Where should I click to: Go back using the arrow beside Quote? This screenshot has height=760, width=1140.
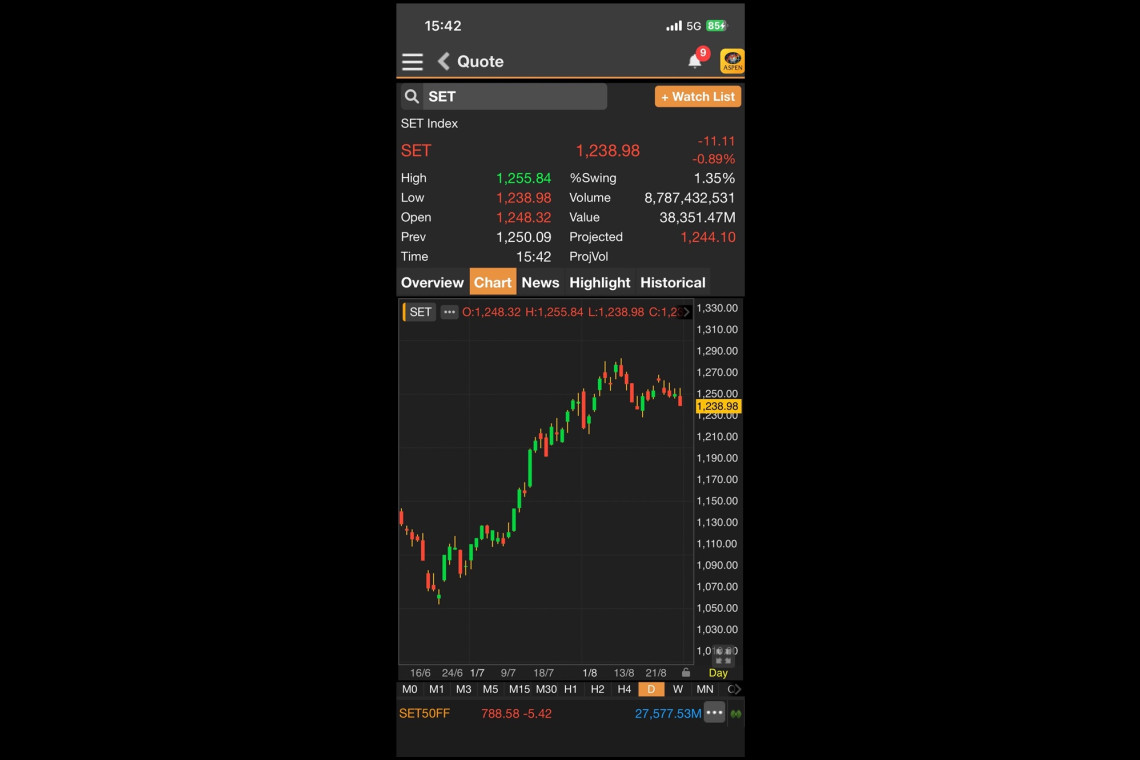pos(443,62)
